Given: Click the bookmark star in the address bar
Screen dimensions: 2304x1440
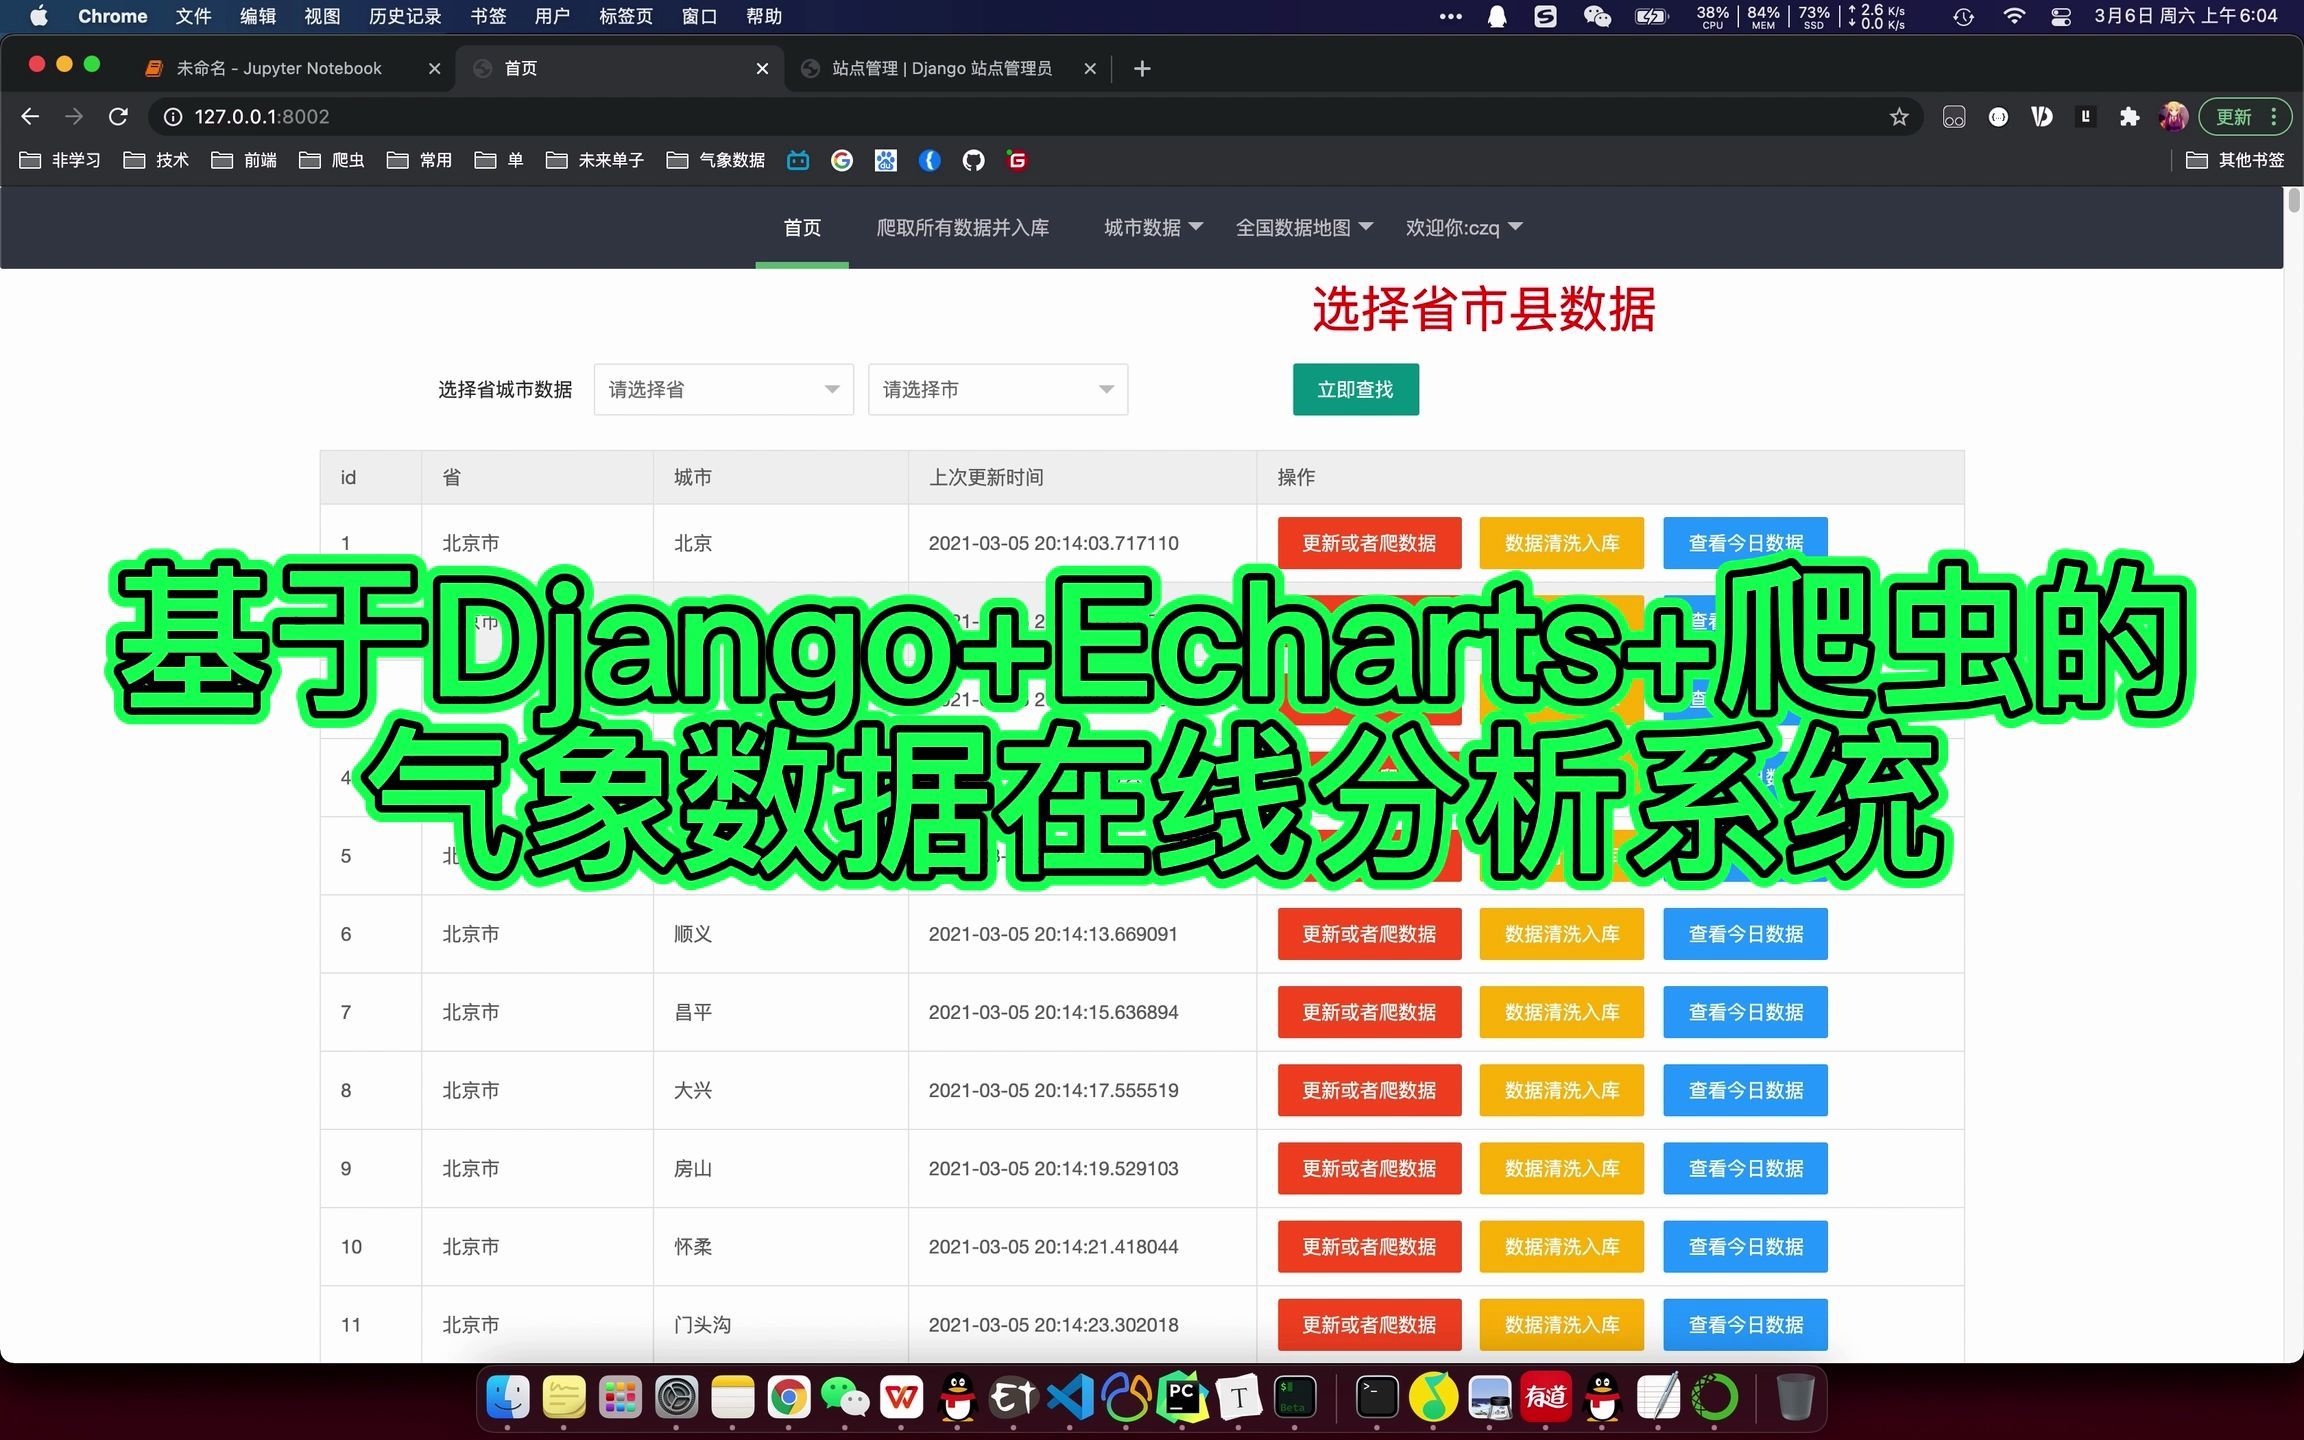Looking at the screenshot, I should point(1898,116).
